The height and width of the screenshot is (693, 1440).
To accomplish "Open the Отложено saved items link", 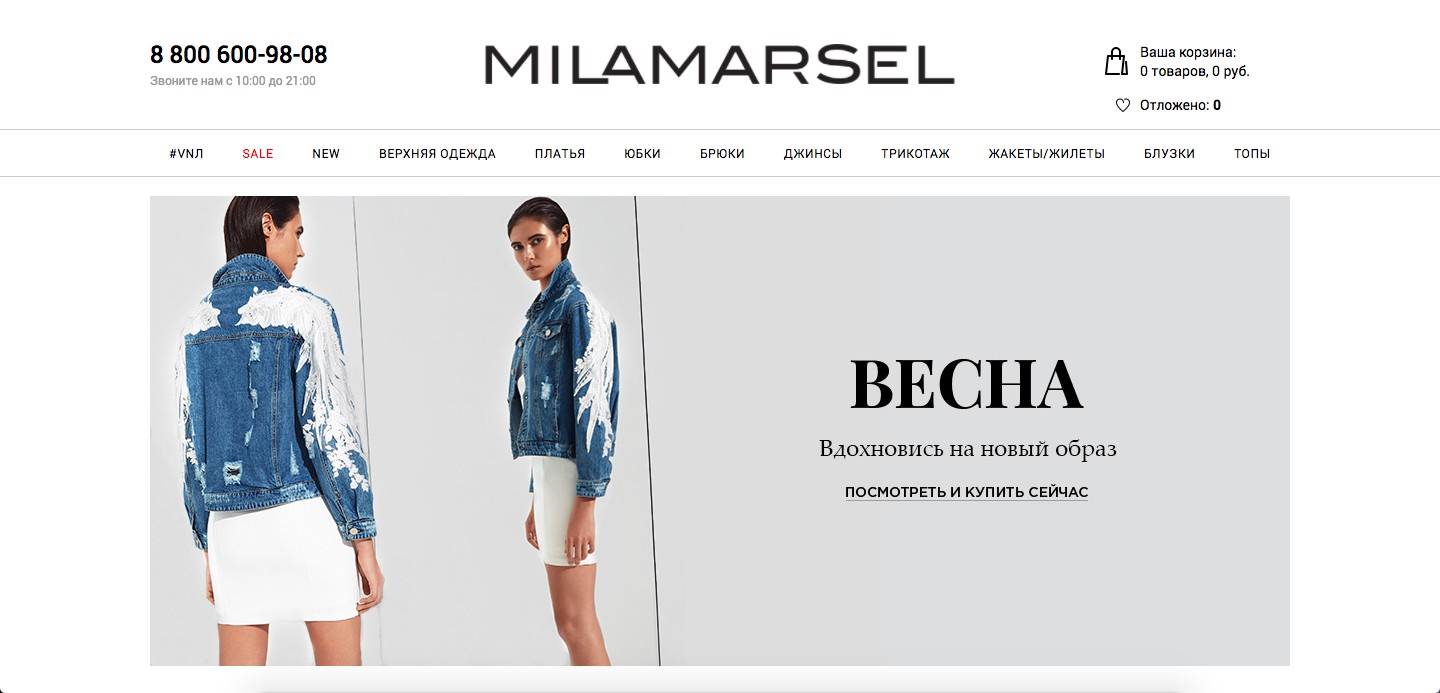I will click(x=1180, y=105).
